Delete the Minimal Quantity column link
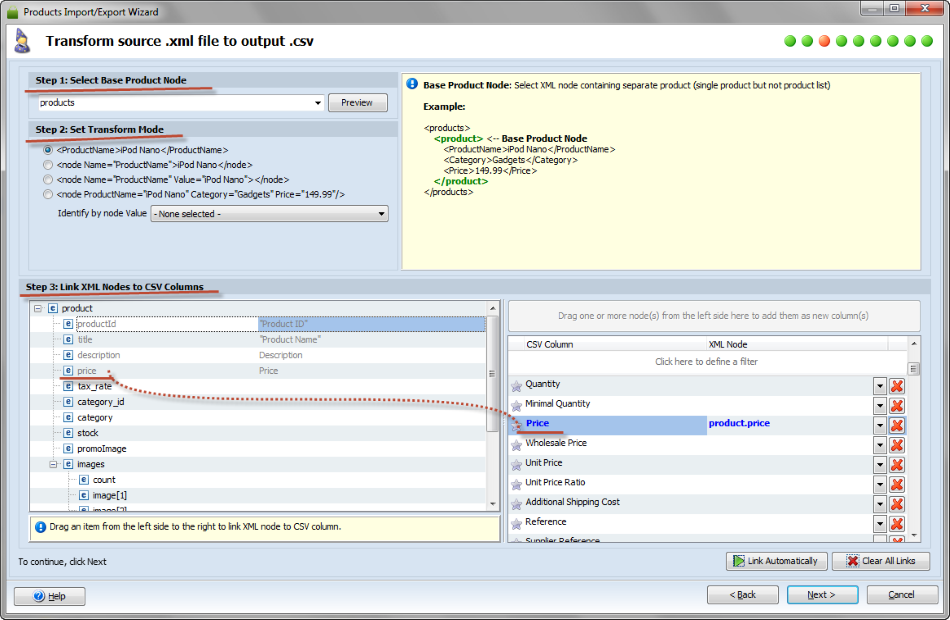Image resolution: width=950 pixels, height=620 pixels. click(897, 405)
